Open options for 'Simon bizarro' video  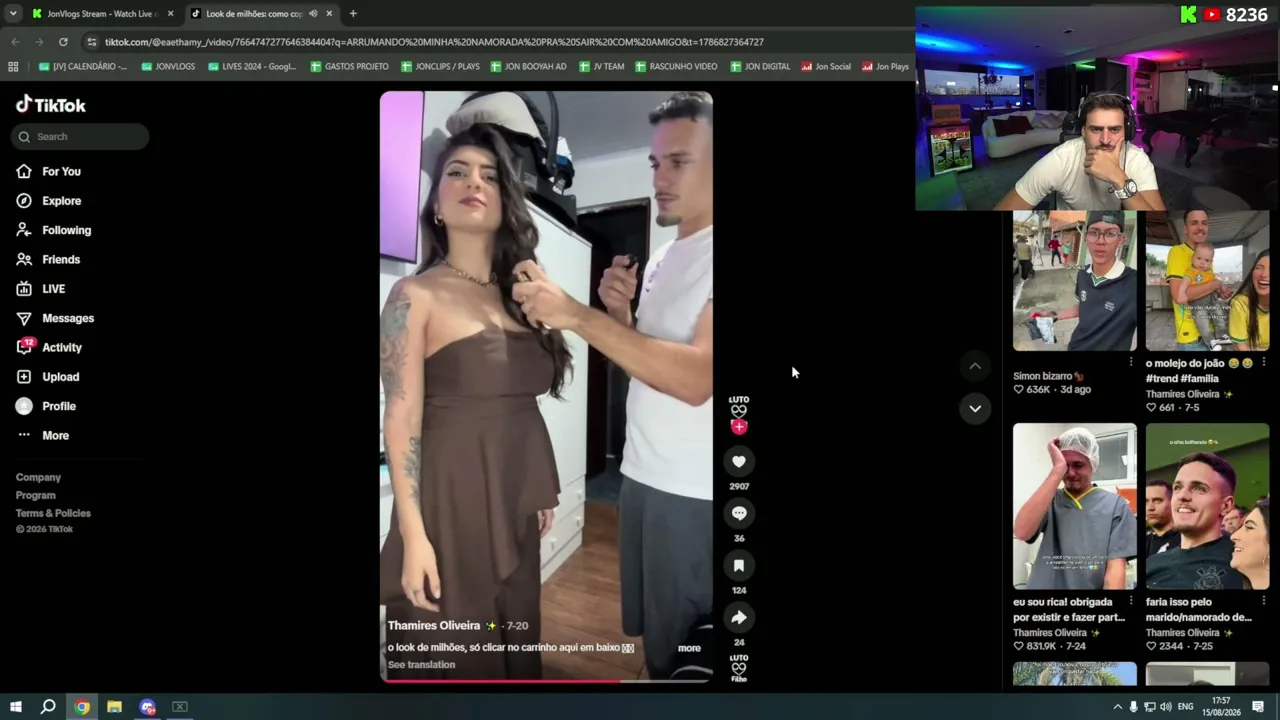pyautogui.click(x=1131, y=362)
